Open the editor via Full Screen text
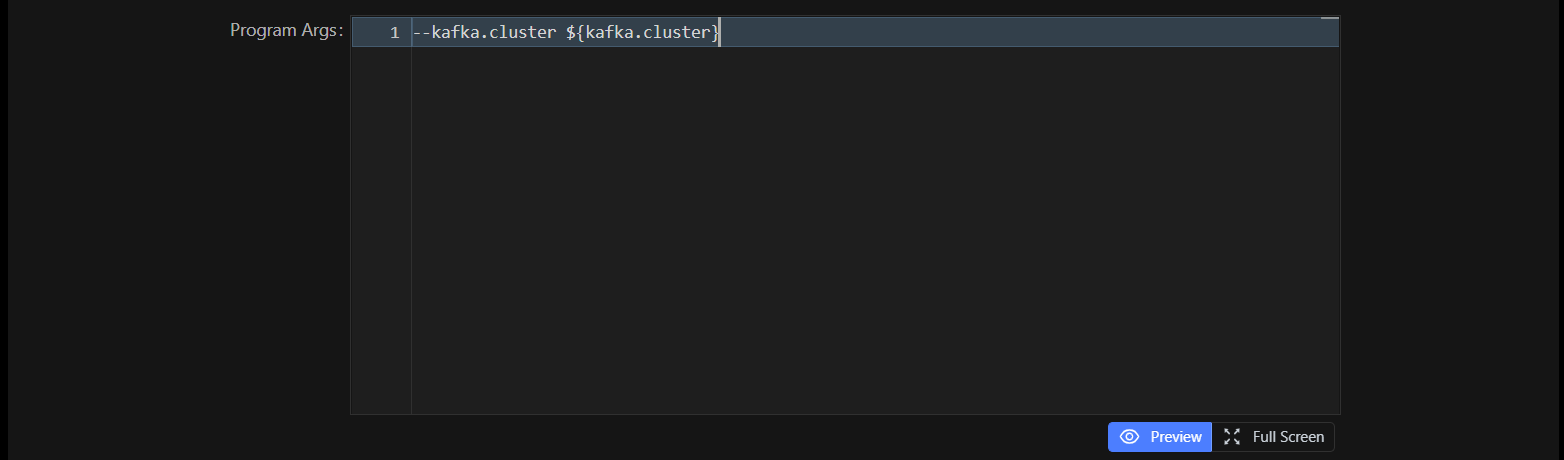1564x460 pixels. pyautogui.click(x=1288, y=437)
